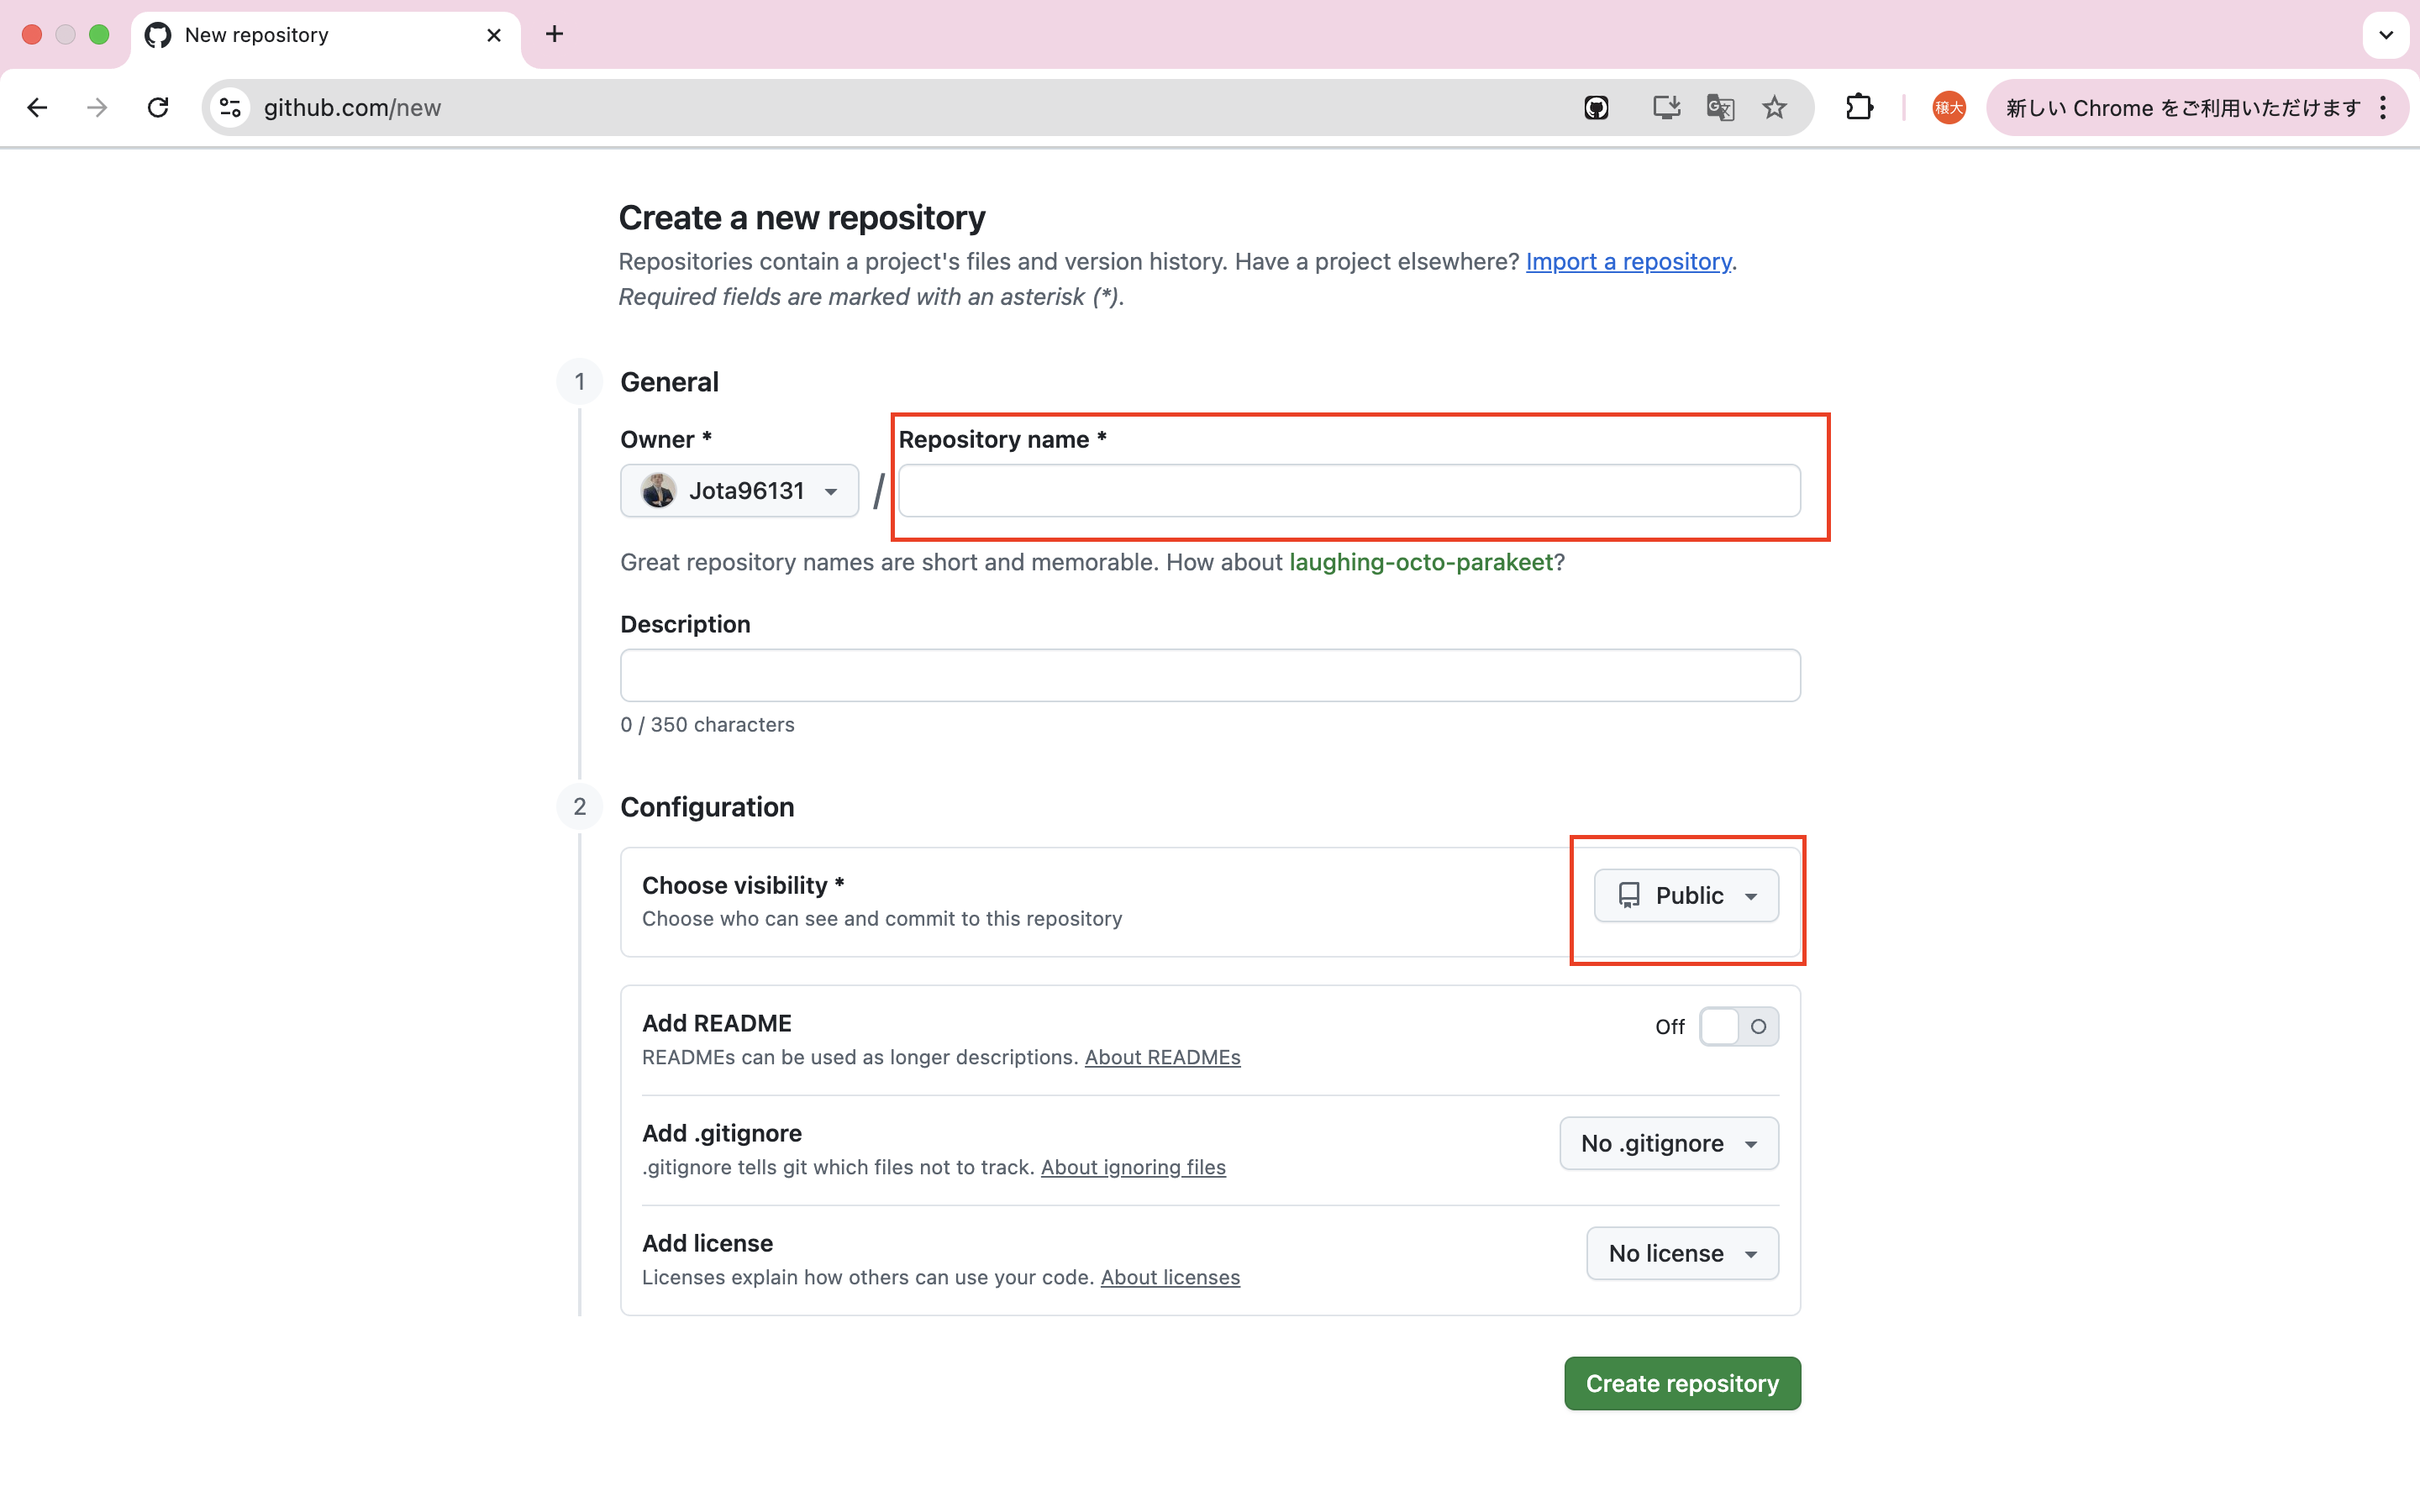Open the No license dropdown

tap(1682, 1253)
